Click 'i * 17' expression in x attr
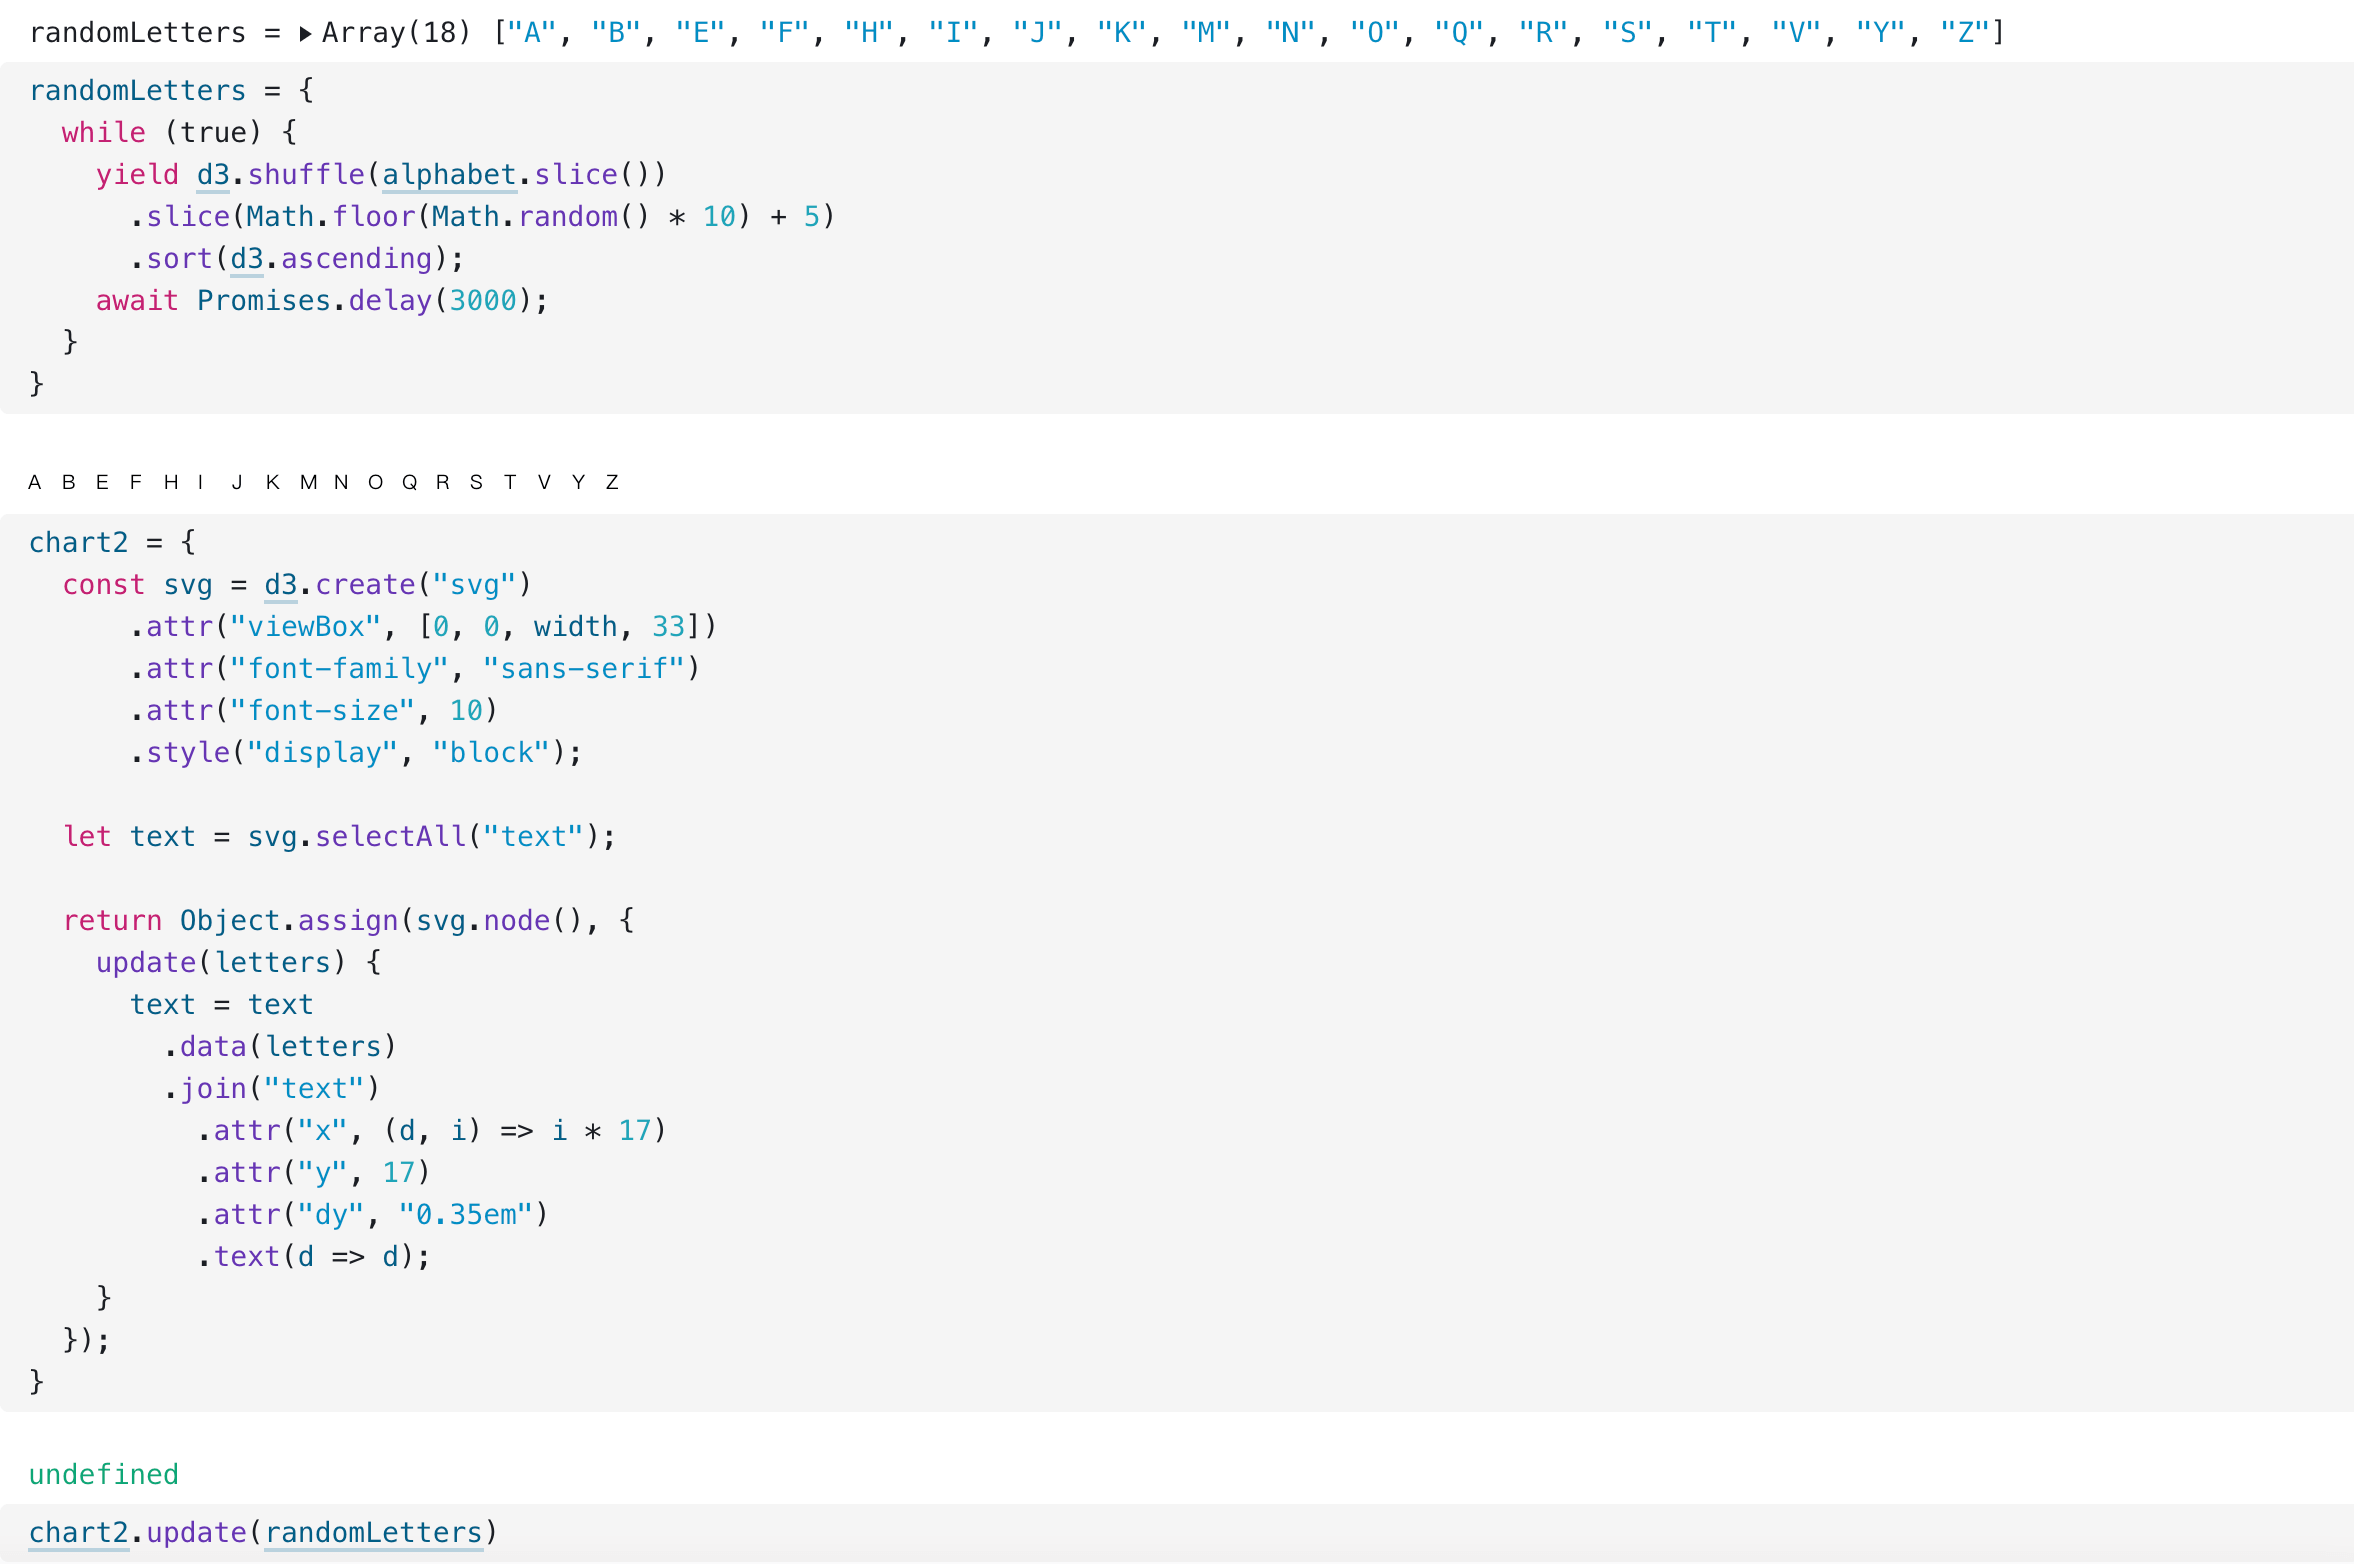Screen dimensions: 2354x1564 coord(602,1131)
